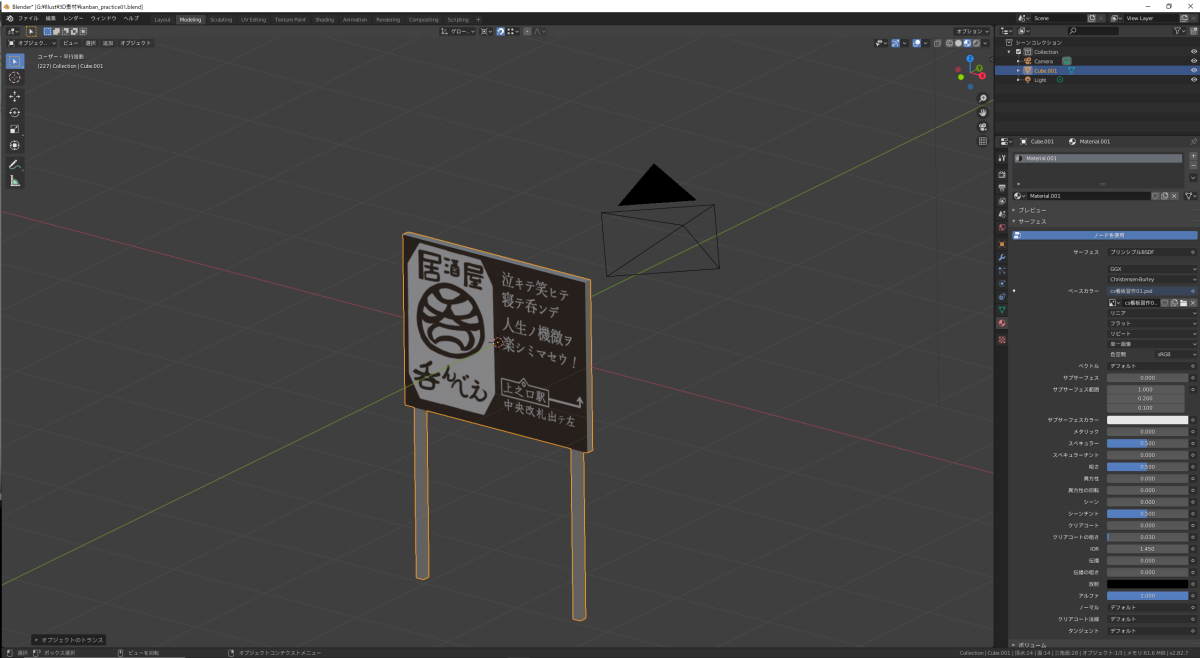Screen dimensions: 1200x658
Task: Hide Light using its eye icon
Action: click(x=1193, y=80)
